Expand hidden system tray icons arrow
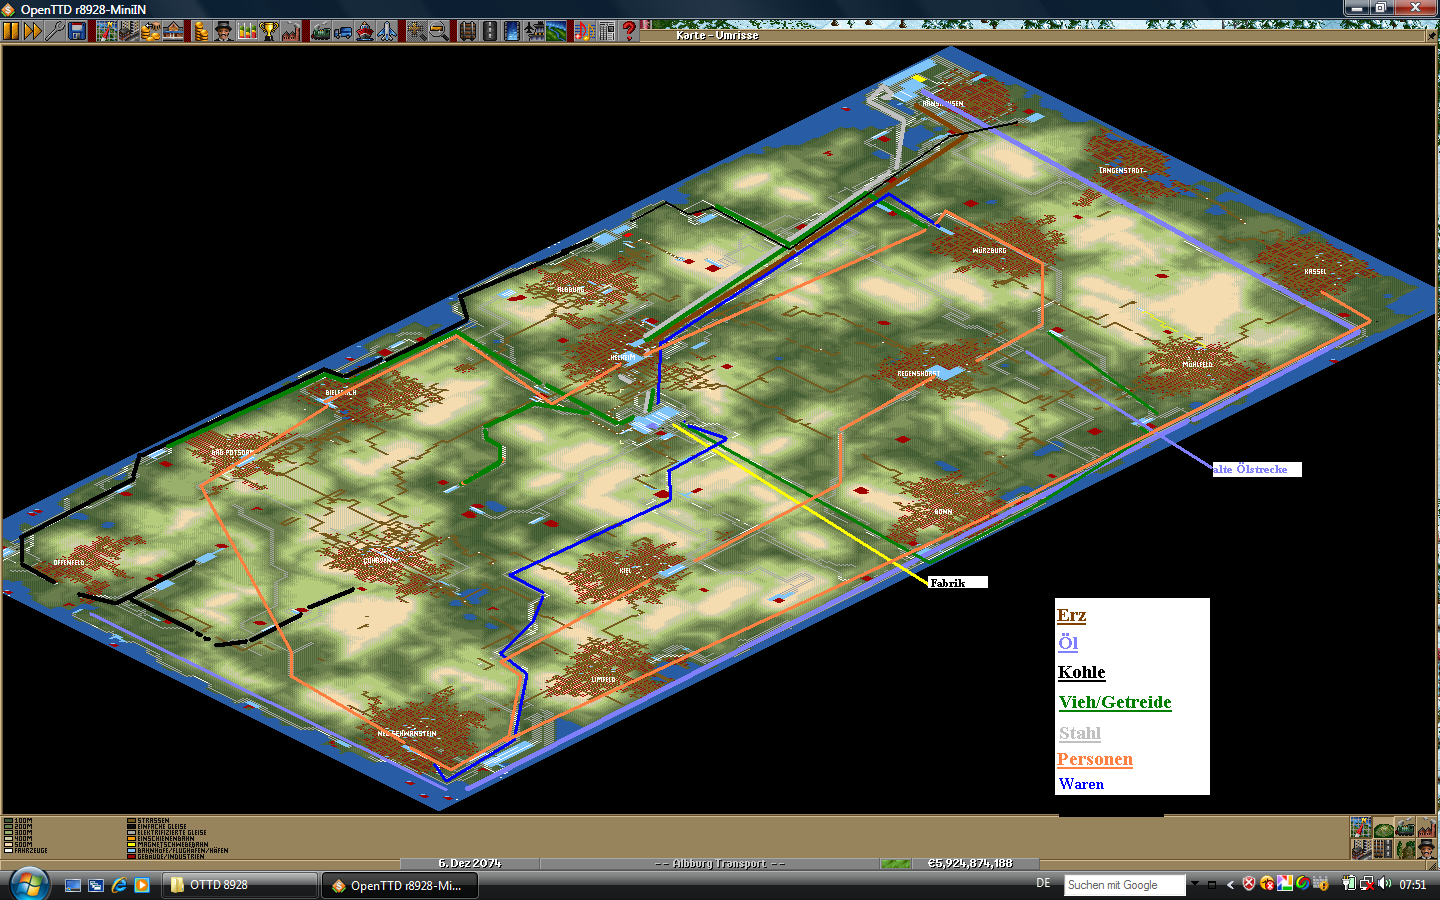Screen dimensions: 1440x900 click(1230, 885)
